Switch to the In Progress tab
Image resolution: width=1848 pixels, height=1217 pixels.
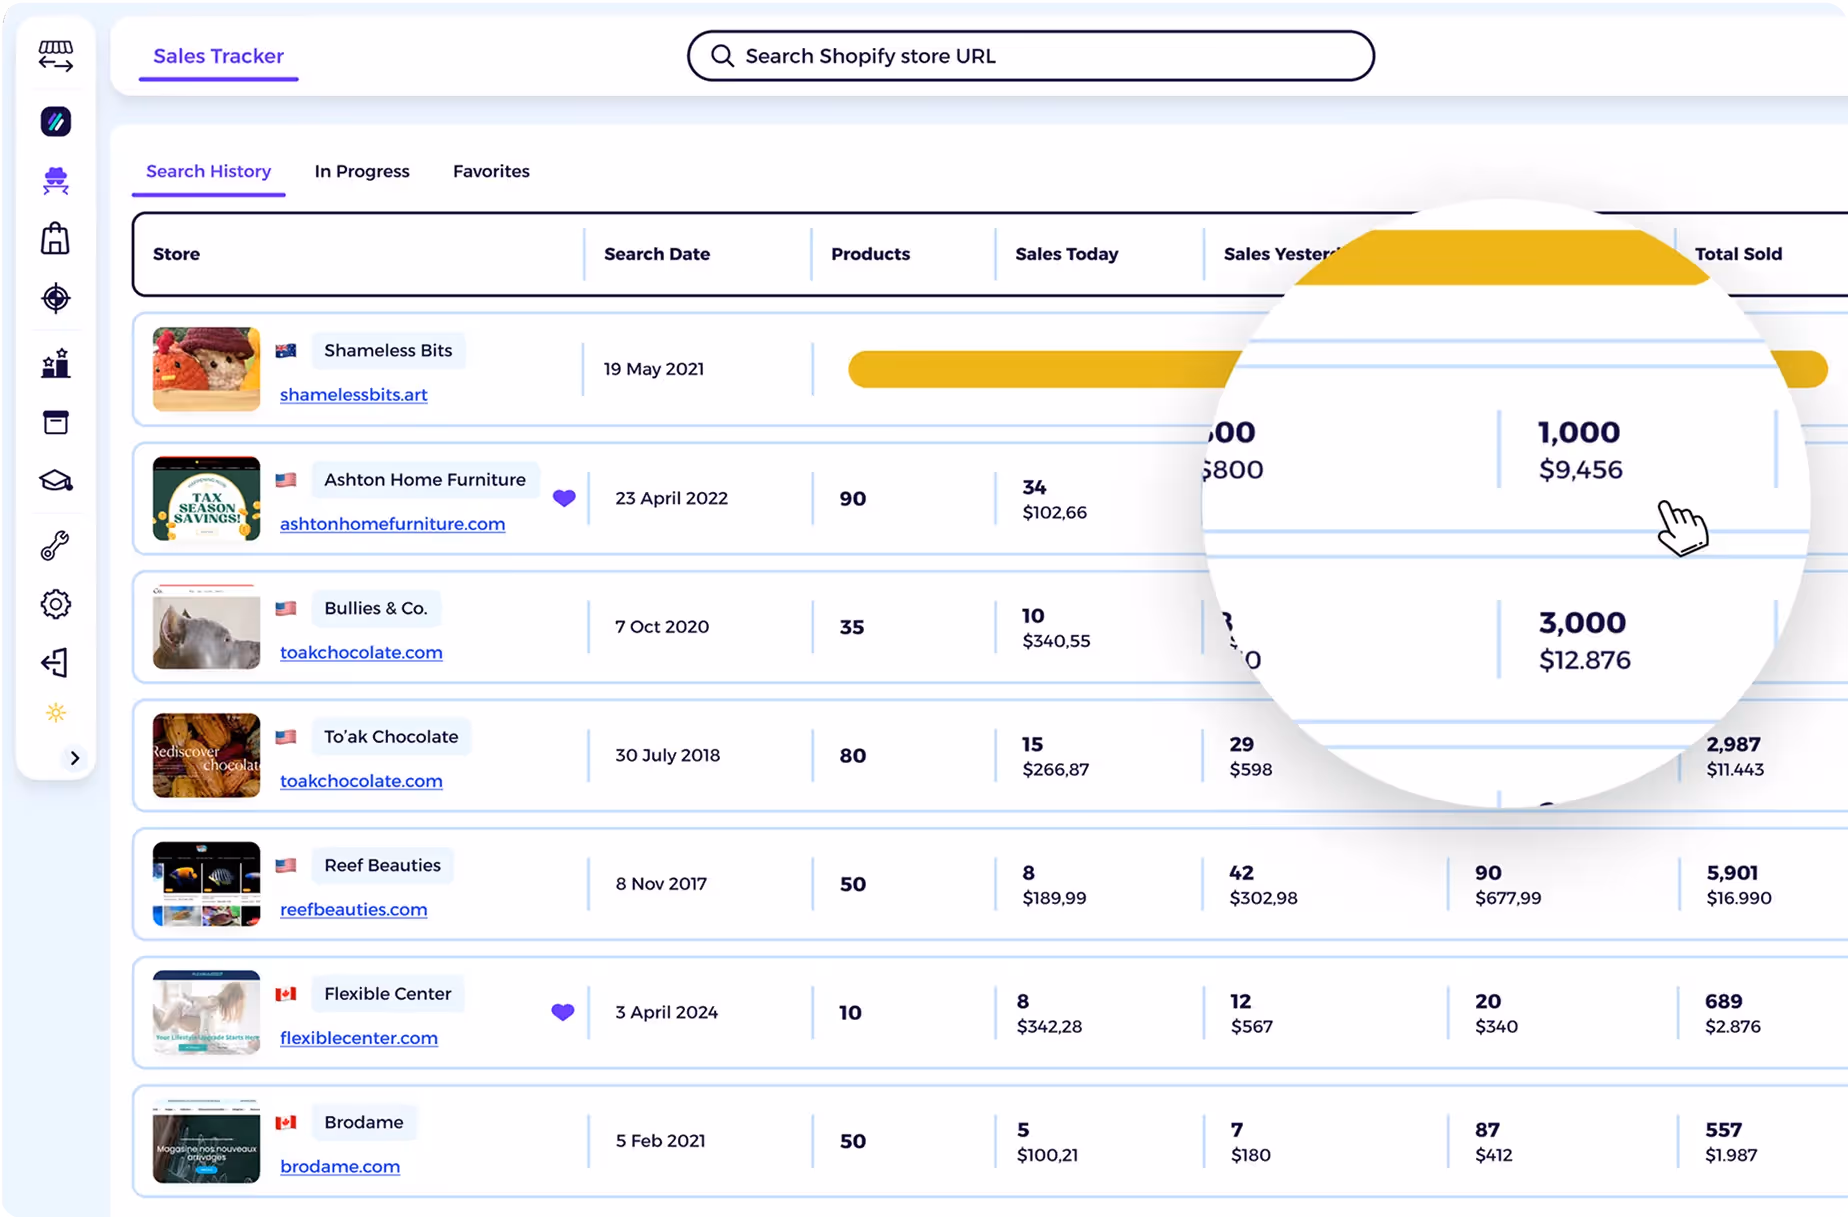(x=362, y=171)
